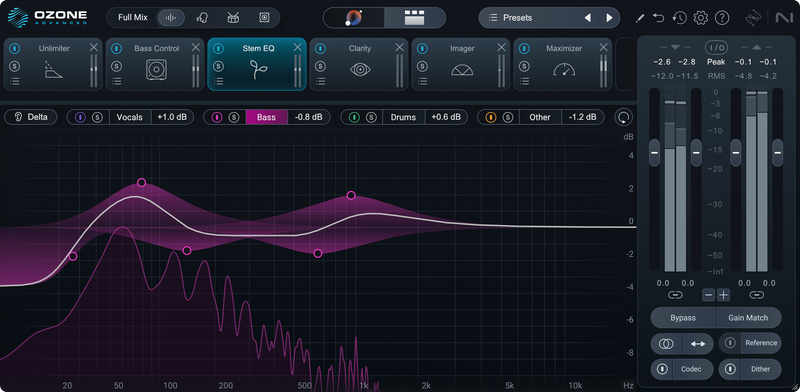
Task: Solo the Vocals stem
Action: [97, 117]
